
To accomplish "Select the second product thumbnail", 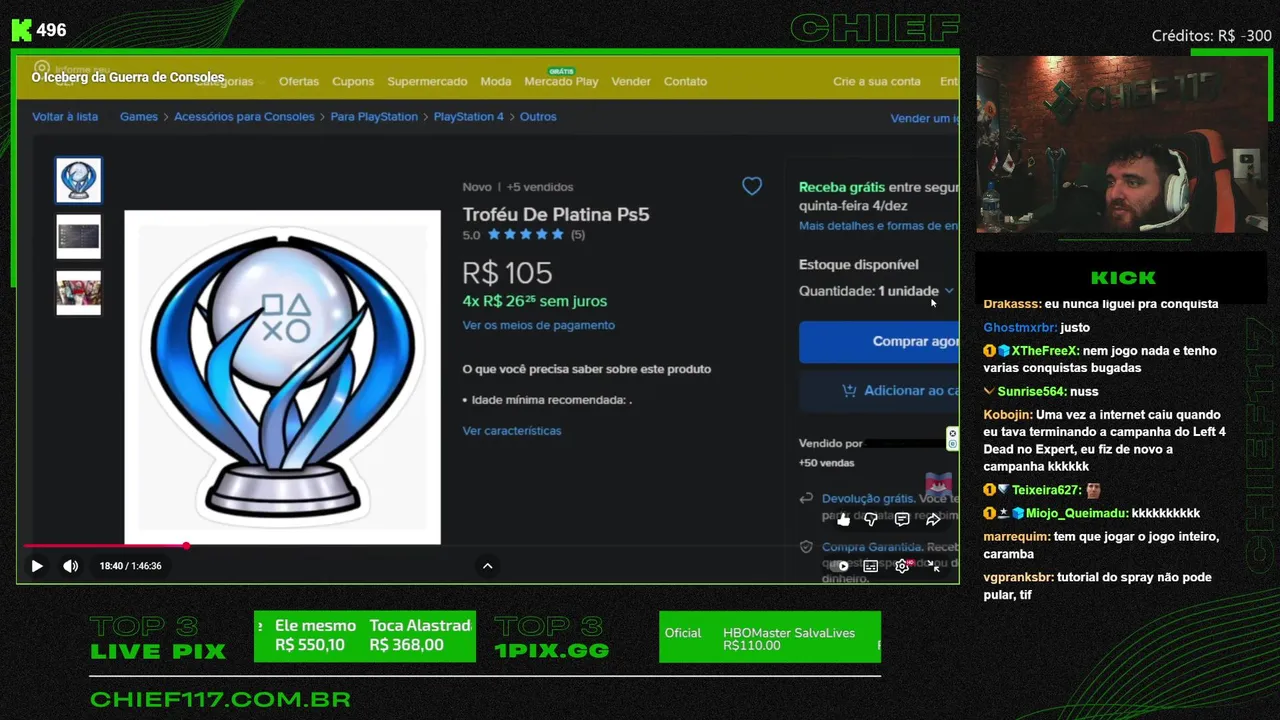I will click(x=78, y=237).
